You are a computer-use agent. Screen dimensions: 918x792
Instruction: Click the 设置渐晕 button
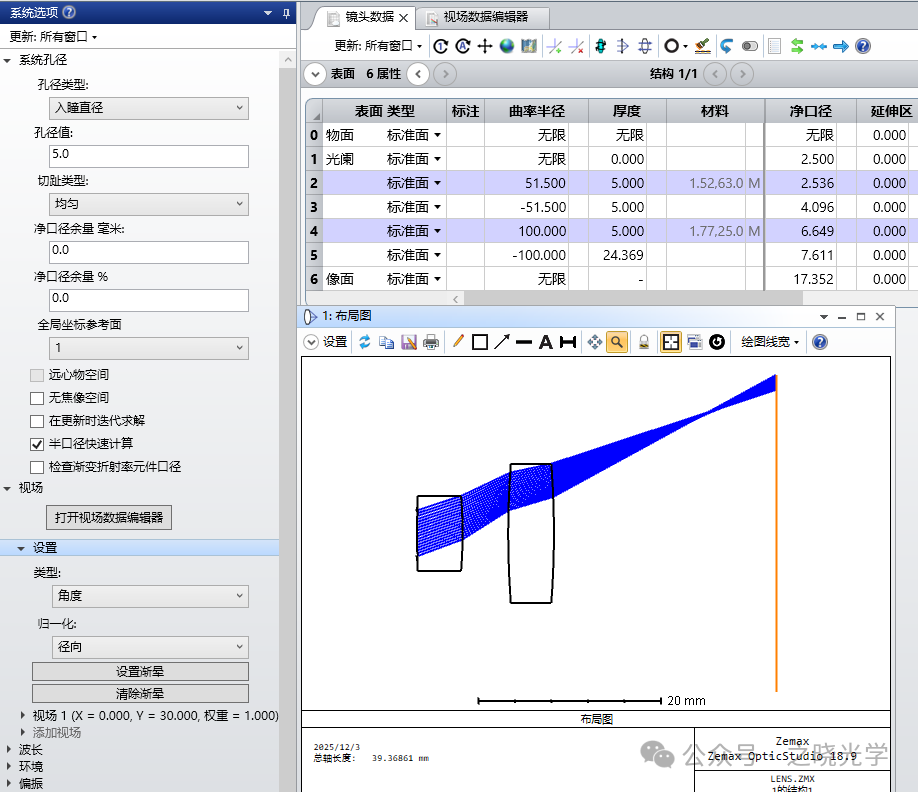[140, 671]
